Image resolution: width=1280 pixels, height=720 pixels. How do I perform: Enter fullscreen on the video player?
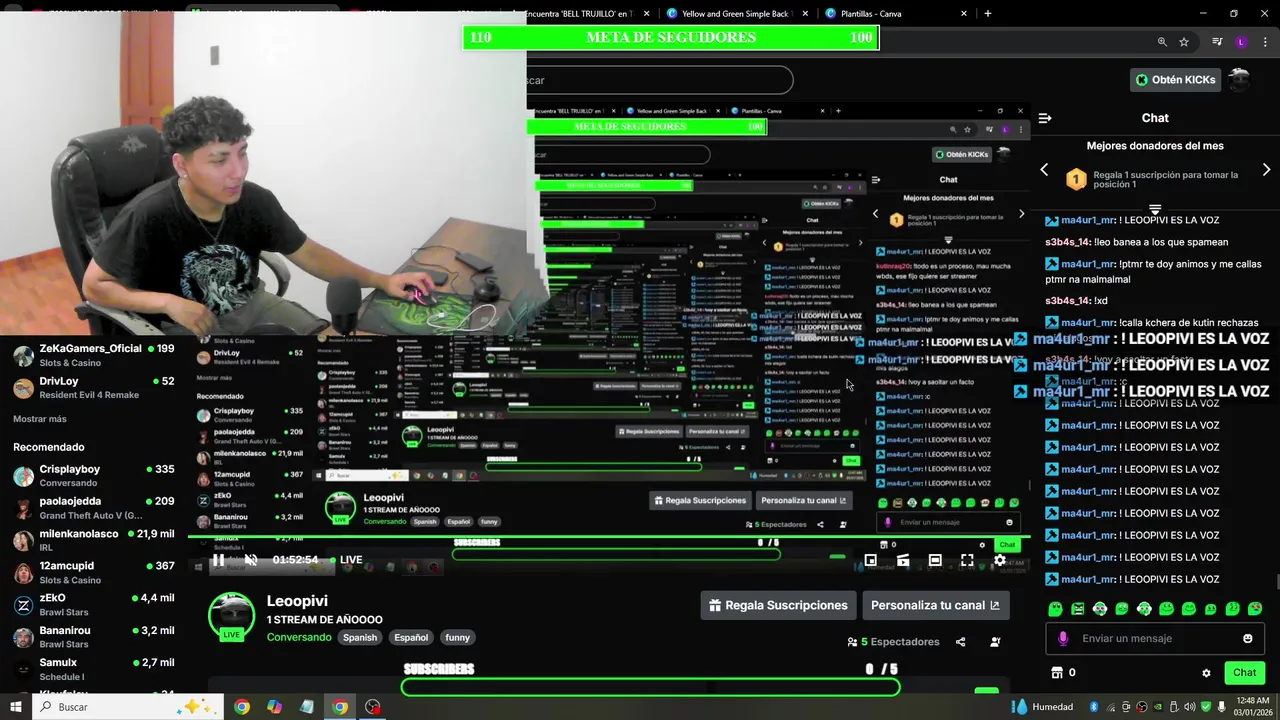point(967,561)
